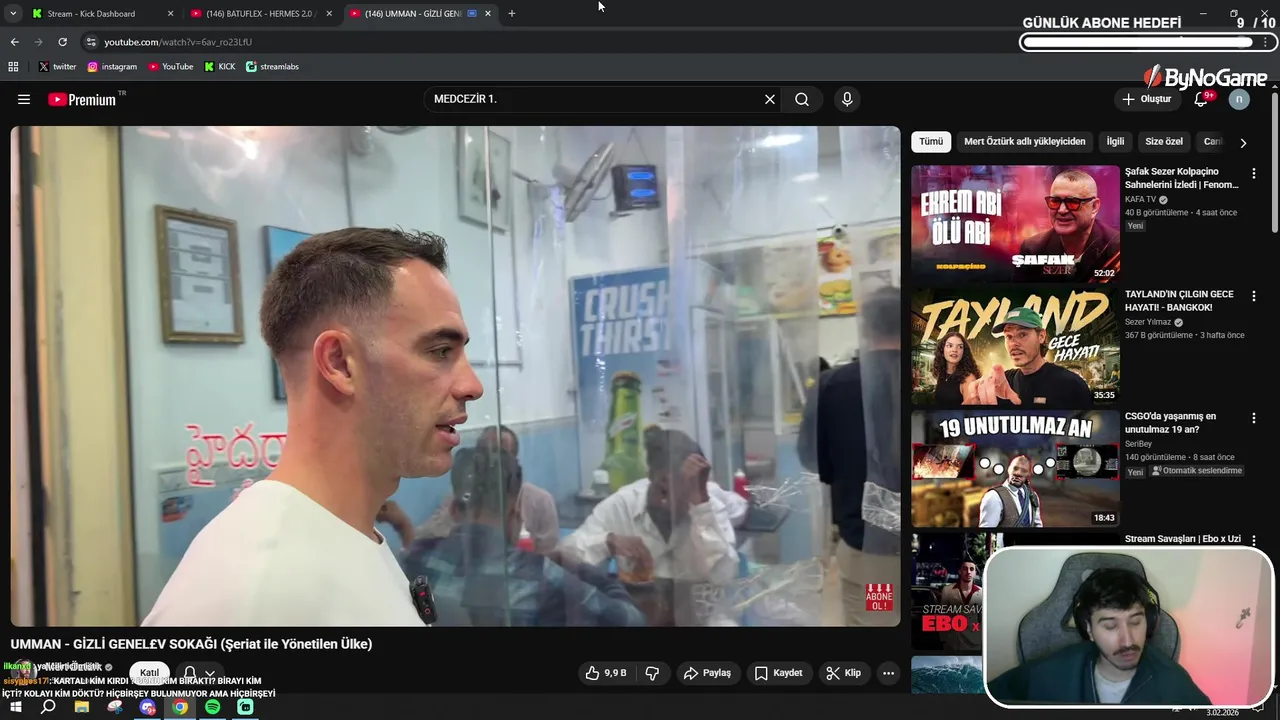Image resolution: width=1280 pixels, height=720 pixels.
Task: Open Sezer Yılmaz channel name
Action: click(1148, 322)
